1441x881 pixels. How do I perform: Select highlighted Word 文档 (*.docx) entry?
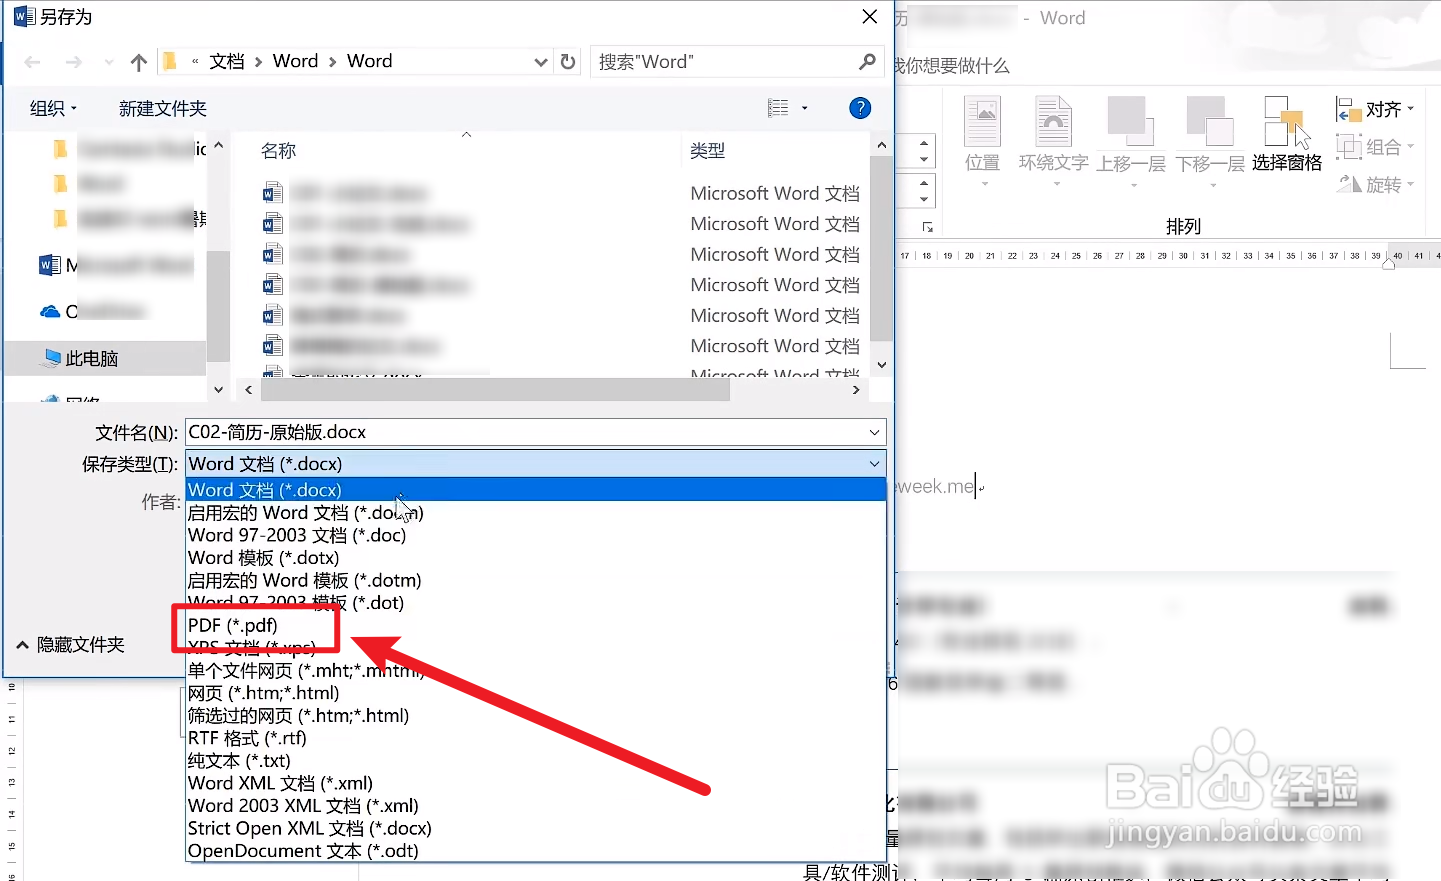(x=536, y=490)
